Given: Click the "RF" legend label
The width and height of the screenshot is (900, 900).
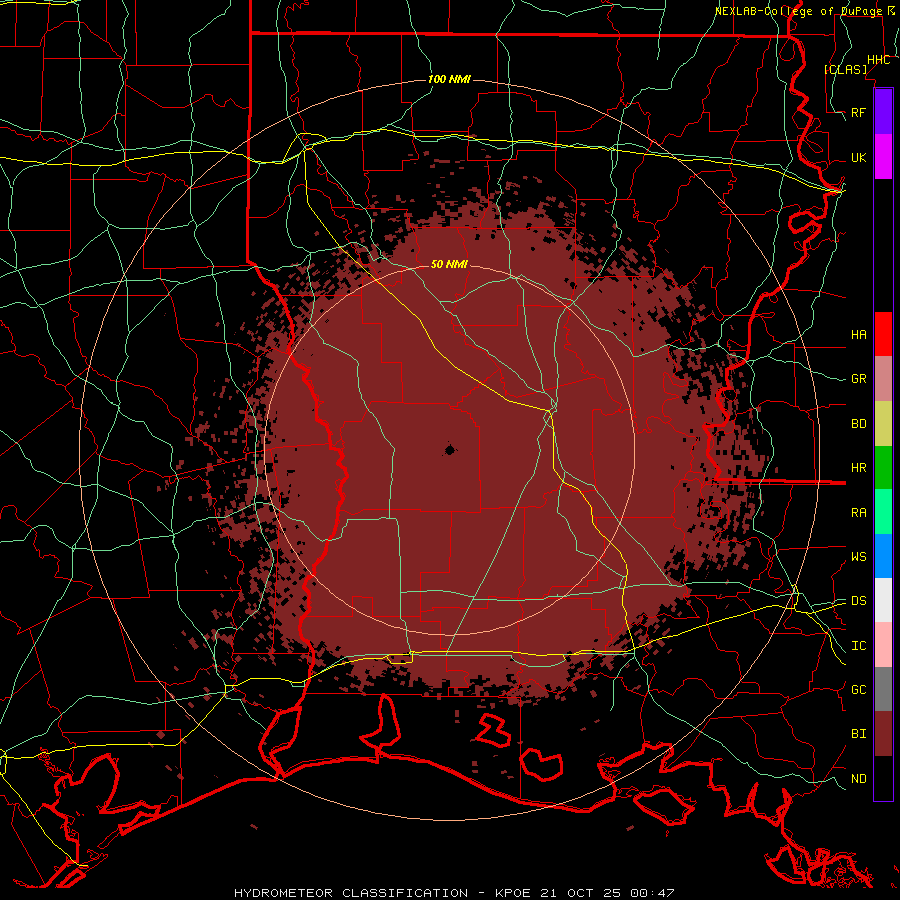Looking at the screenshot, I should coord(859,112).
